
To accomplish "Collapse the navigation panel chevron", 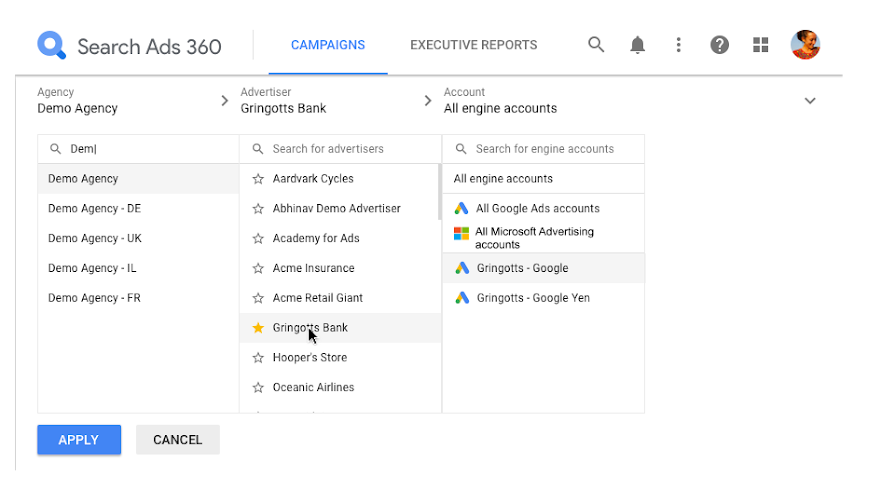I will pyautogui.click(x=809, y=101).
